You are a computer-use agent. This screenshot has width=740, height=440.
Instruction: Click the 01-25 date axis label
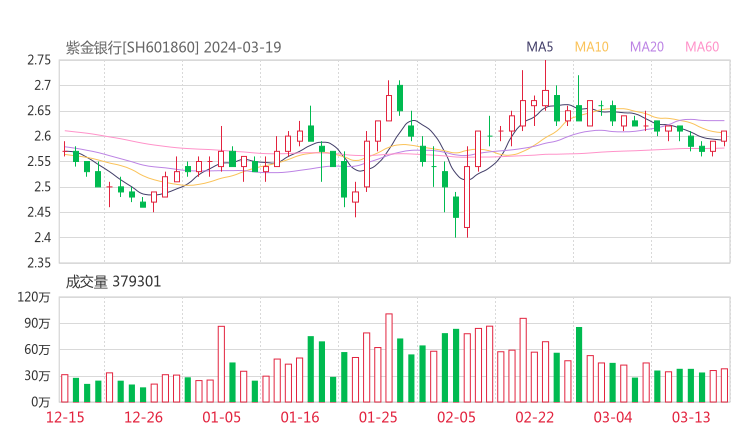pyautogui.click(x=378, y=417)
